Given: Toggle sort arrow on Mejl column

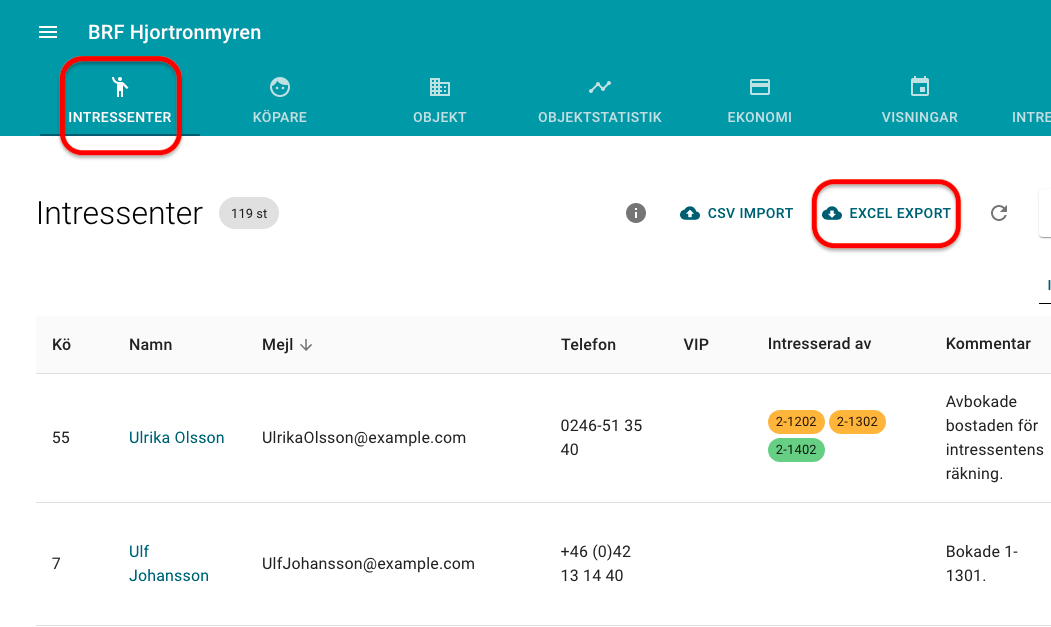Looking at the screenshot, I should (x=307, y=345).
